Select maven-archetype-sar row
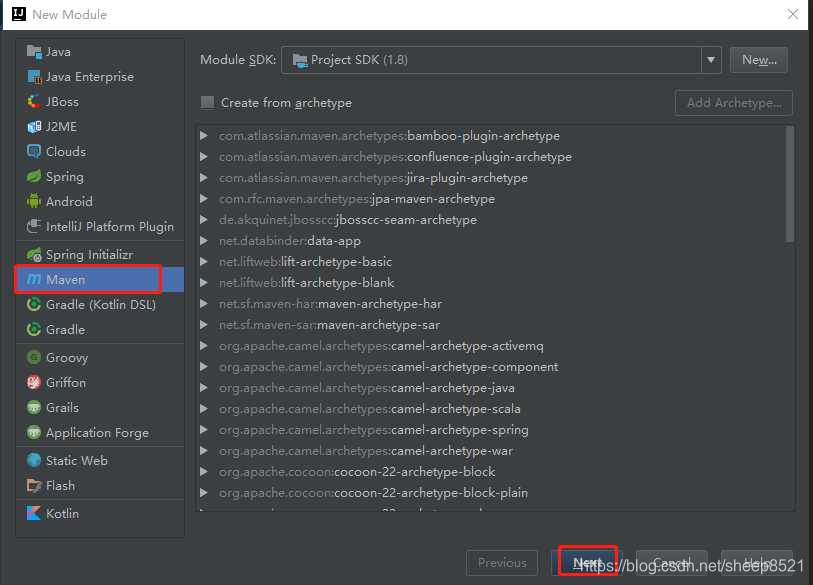813x585 pixels. point(490,325)
